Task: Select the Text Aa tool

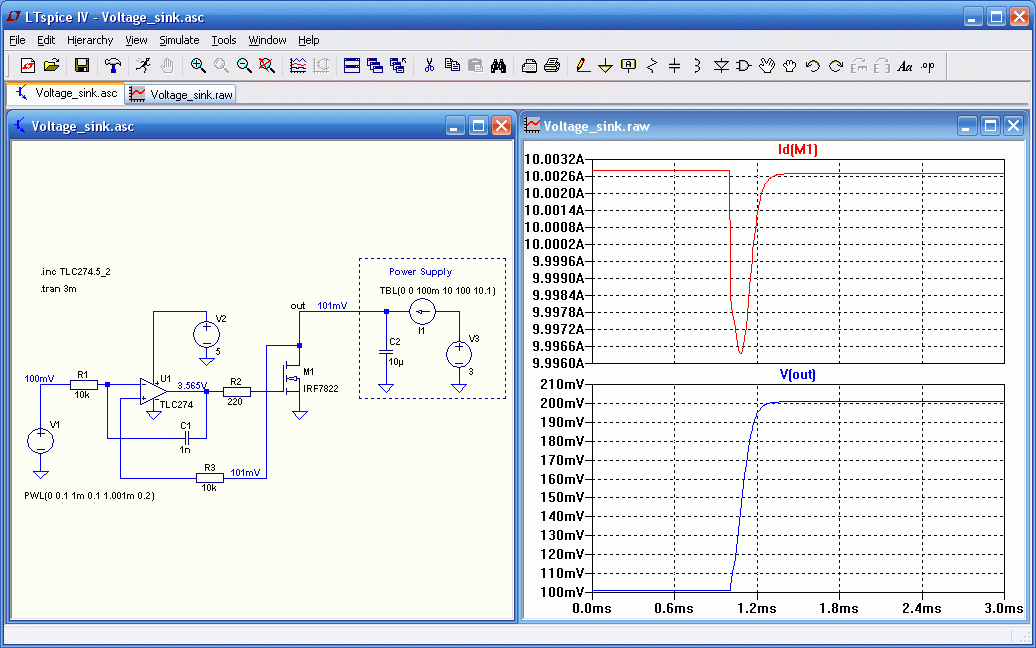Action: pos(905,66)
